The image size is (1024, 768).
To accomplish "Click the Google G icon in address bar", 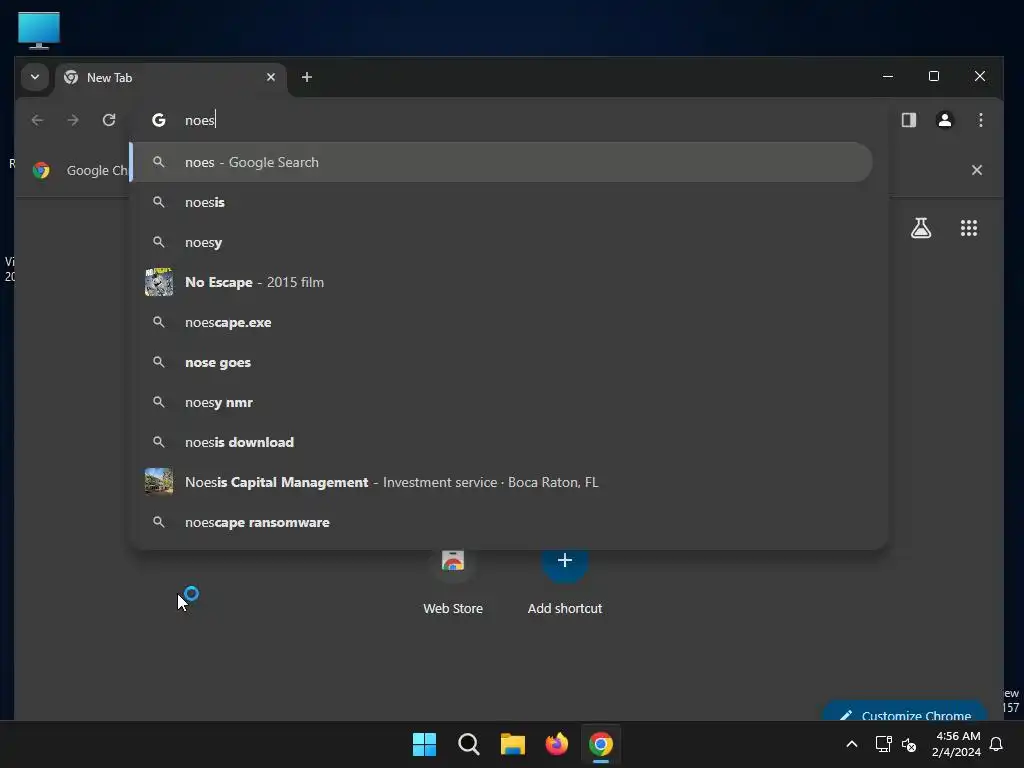I will click(159, 120).
